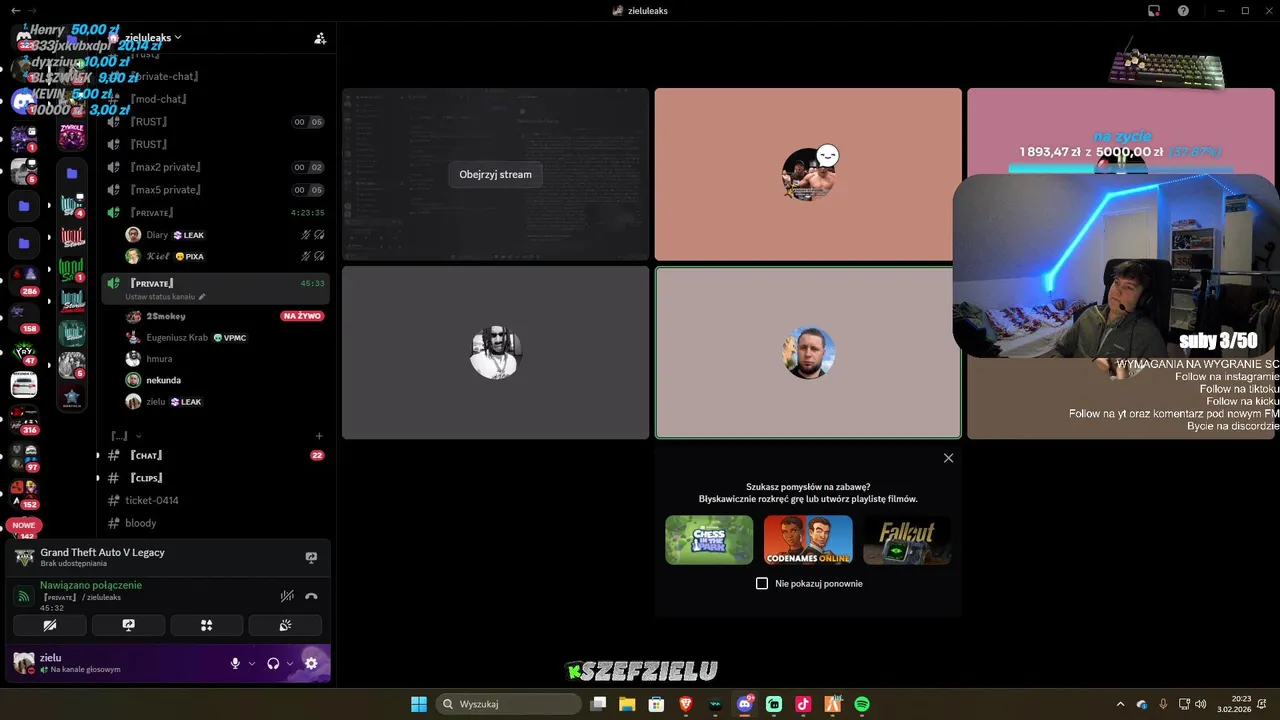
Task: Show hidden system tray icons
Action: click(x=1120, y=704)
